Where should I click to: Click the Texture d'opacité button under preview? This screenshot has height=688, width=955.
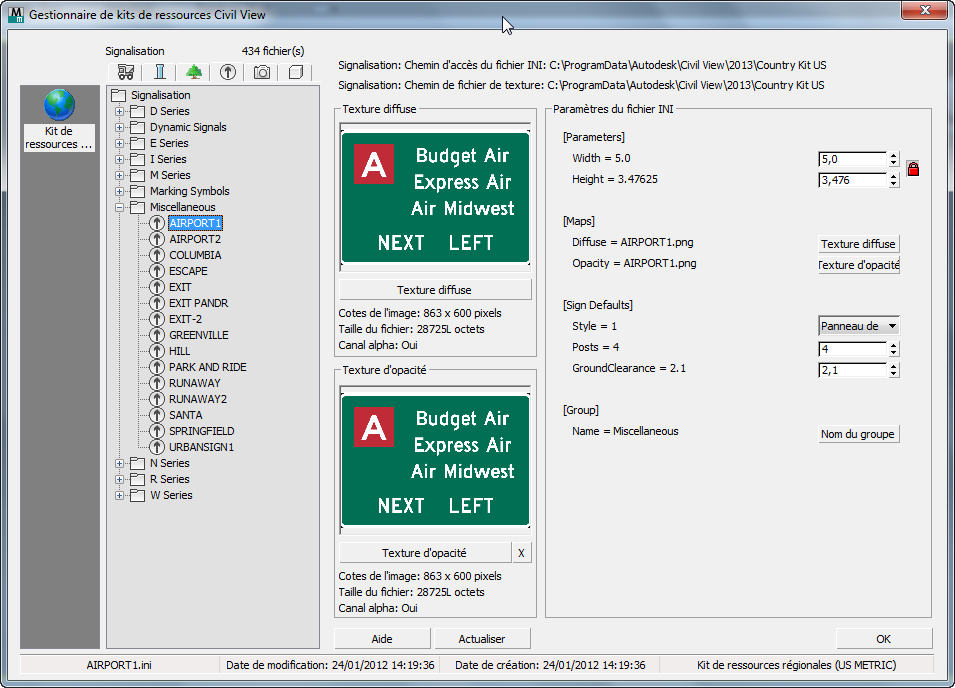425,553
